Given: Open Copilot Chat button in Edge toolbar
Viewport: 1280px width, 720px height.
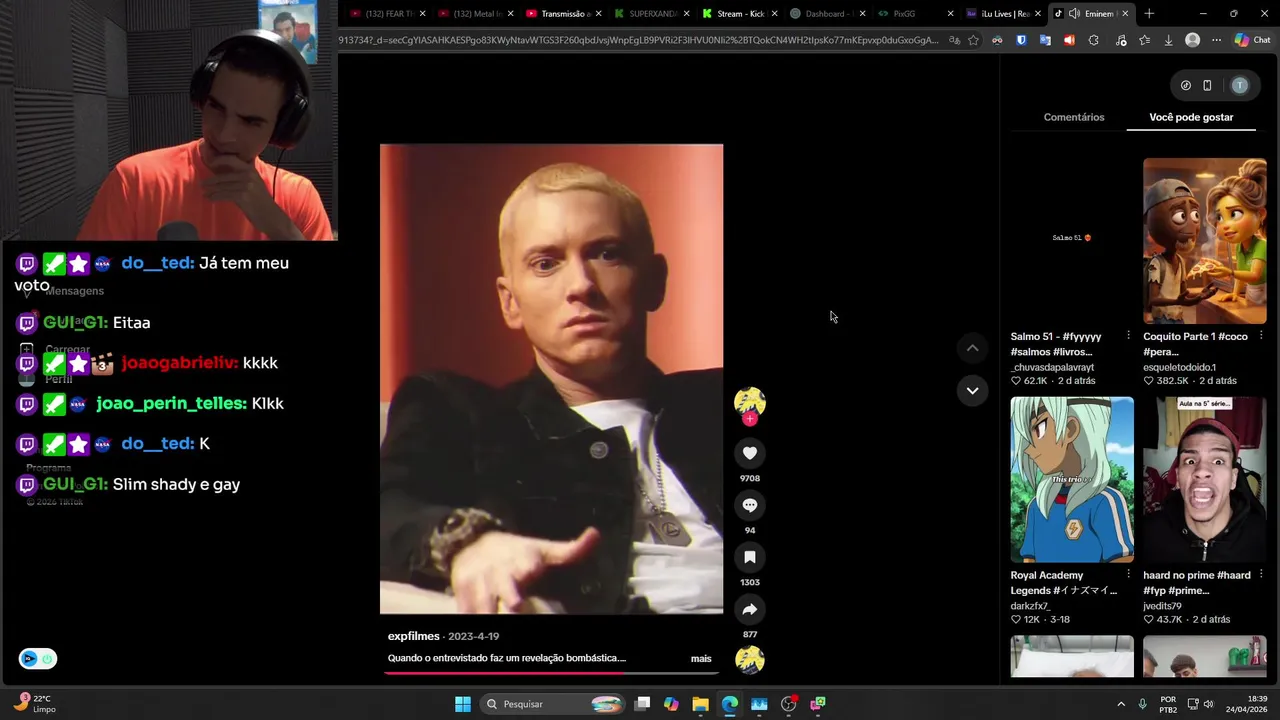Looking at the screenshot, I should click(x=1252, y=40).
